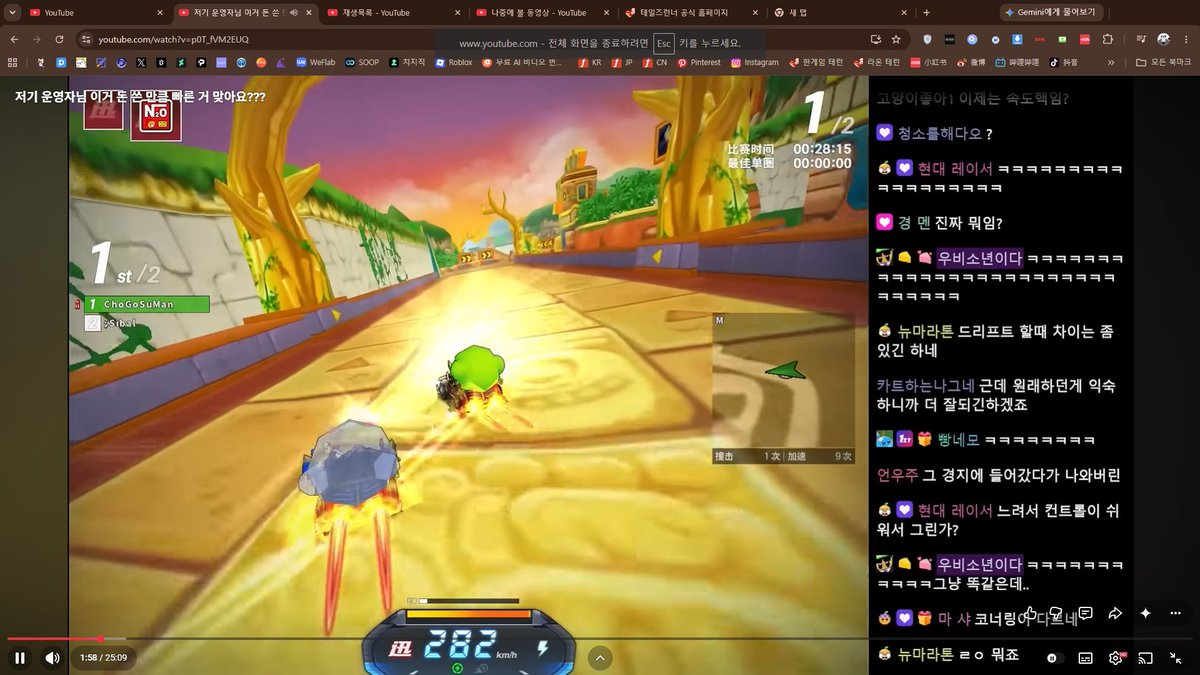The width and height of the screenshot is (1200, 675).
Task: Open 라온 테런 bookmark
Action: pyautogui.click(x=876, y=62)
